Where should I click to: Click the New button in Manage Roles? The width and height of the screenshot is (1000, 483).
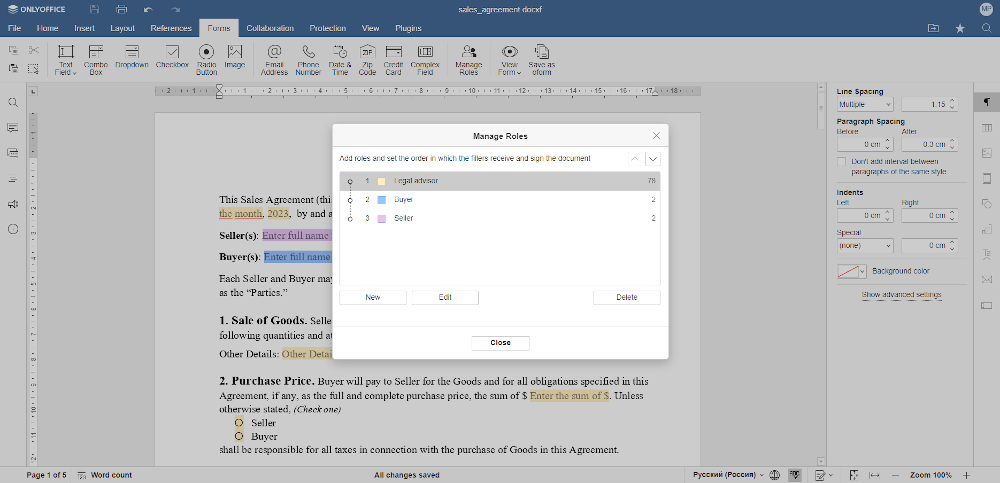tap(373, 297)
